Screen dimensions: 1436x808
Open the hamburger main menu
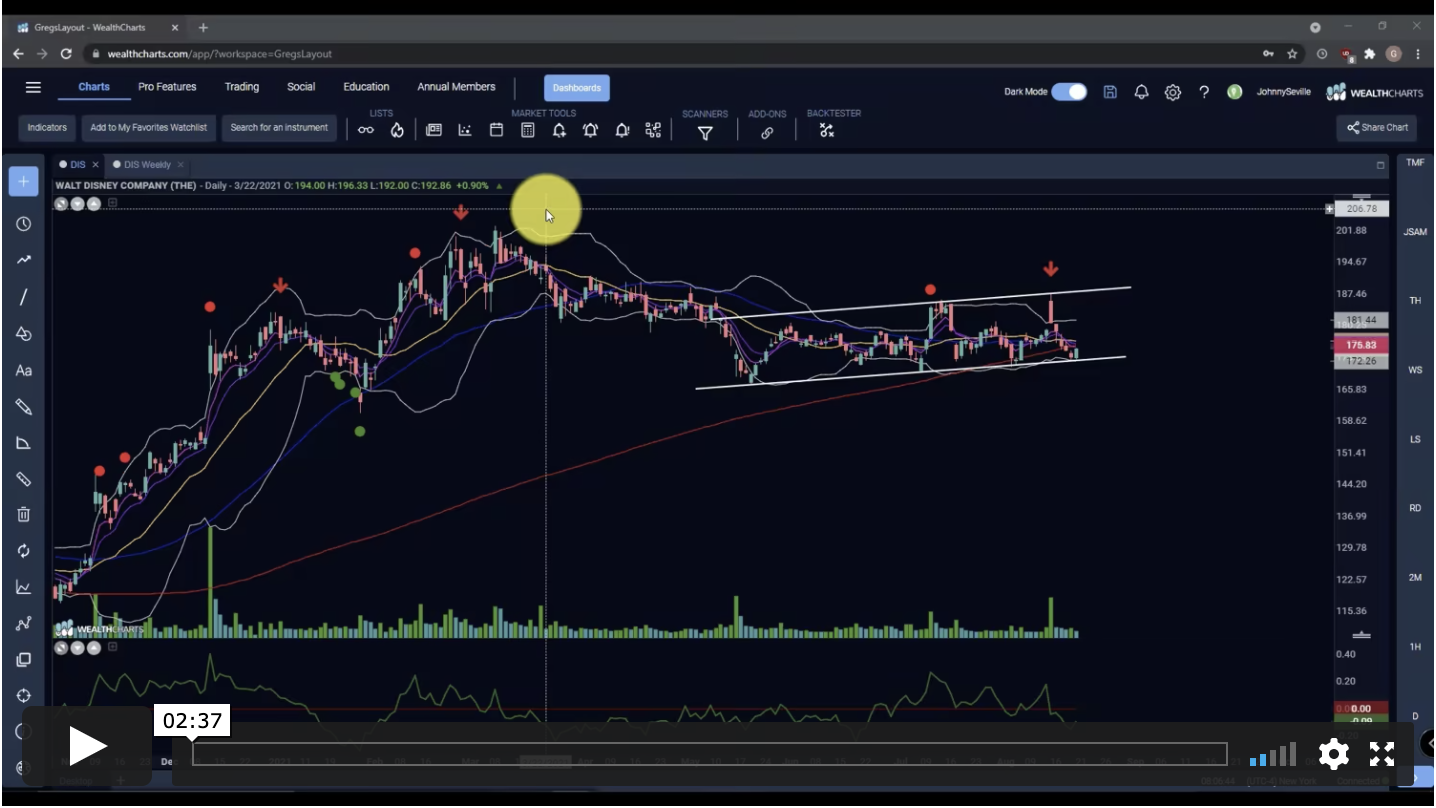[33, 87]
